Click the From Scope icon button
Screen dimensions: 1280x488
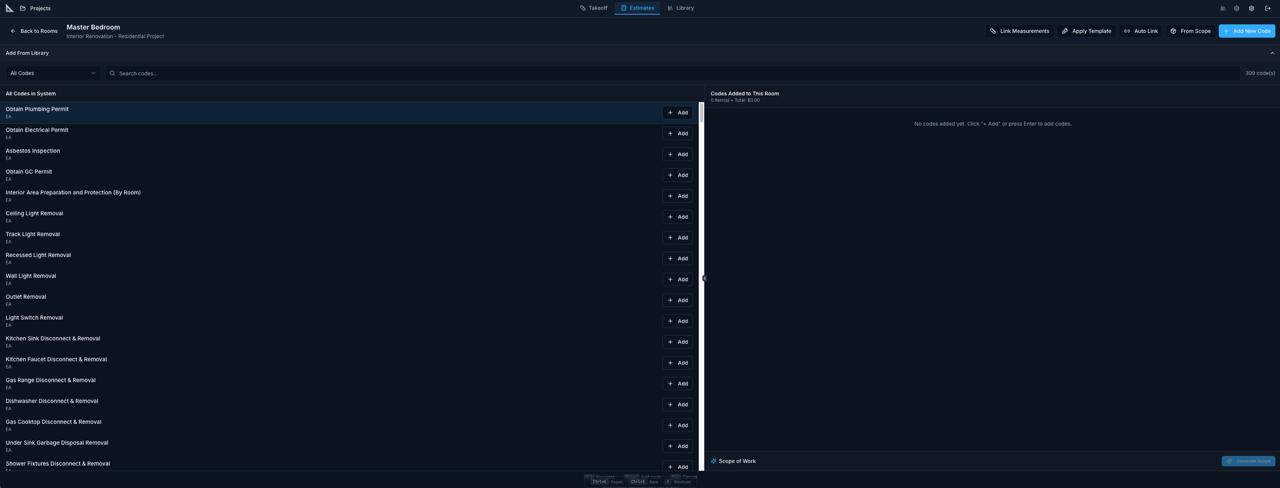[1173, 31]
